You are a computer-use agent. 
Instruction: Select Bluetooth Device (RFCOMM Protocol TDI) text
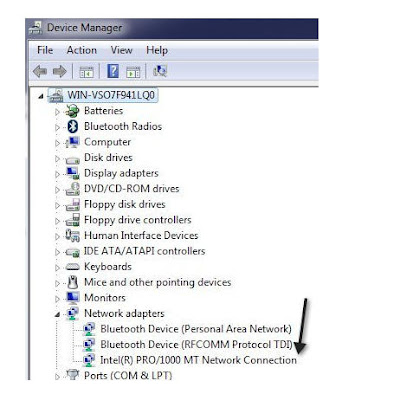point(197,345)
